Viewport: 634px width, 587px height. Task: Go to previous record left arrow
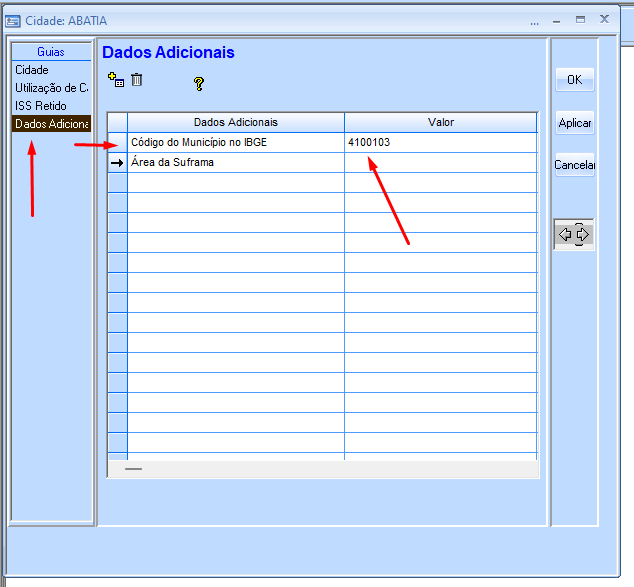click(x=565, y=234)
